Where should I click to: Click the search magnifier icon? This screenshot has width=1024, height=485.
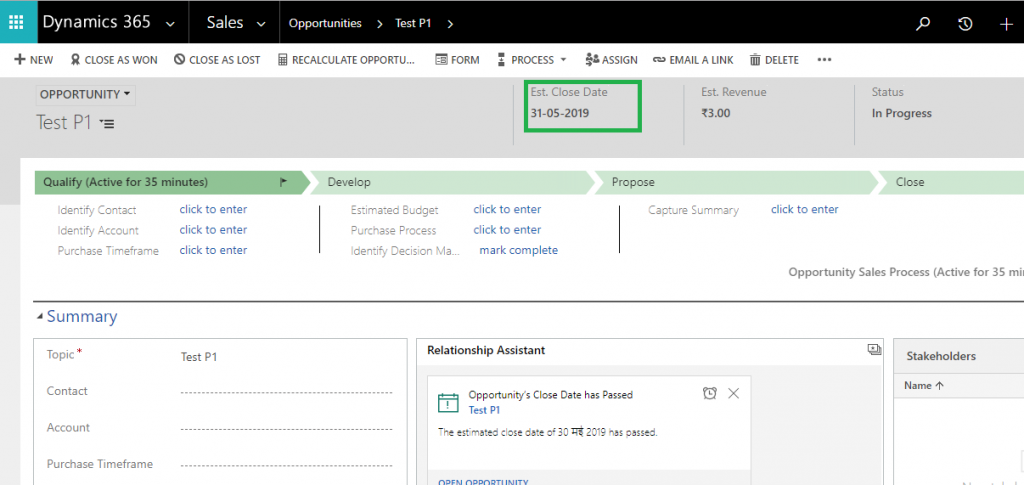pos(923,24)
